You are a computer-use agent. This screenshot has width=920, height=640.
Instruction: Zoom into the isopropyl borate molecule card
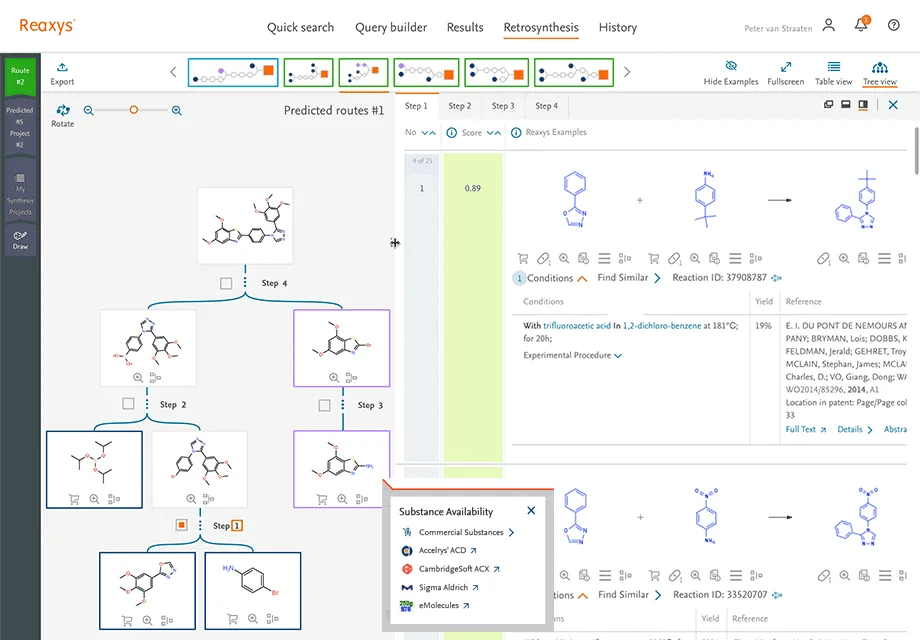pyautogui.click(x=94, y=499)
